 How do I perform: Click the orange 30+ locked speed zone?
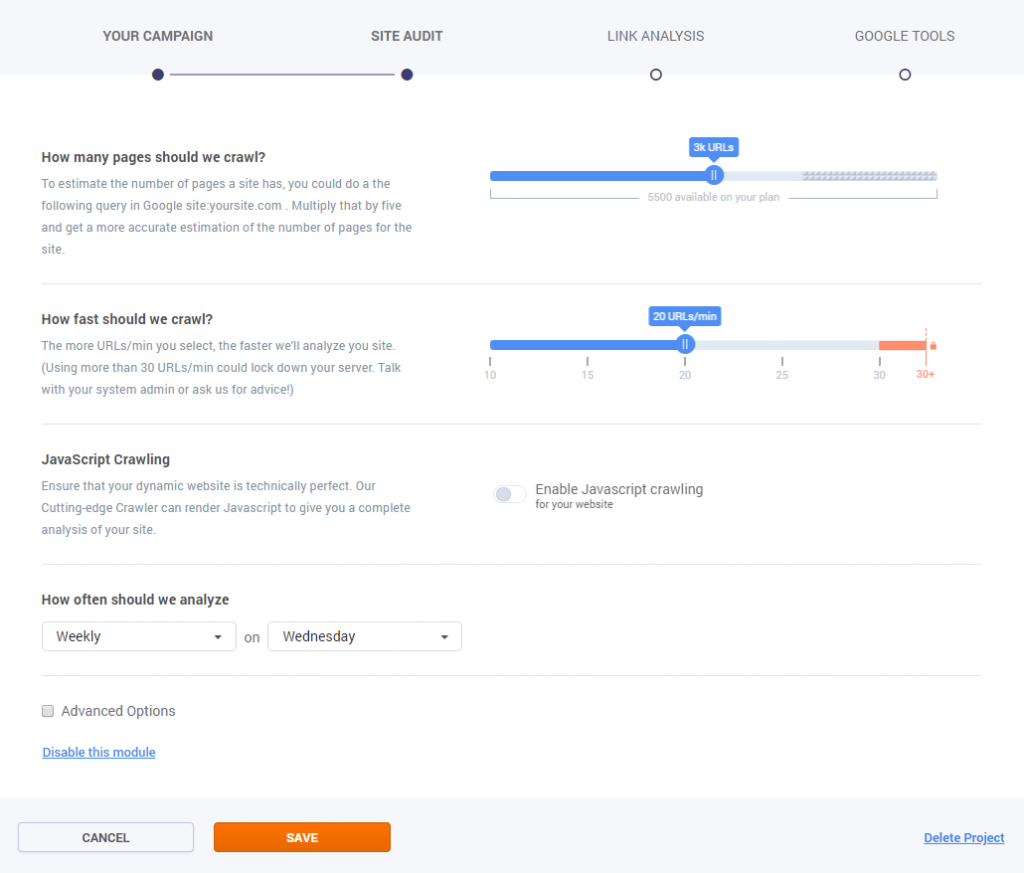tap(902, 345)
